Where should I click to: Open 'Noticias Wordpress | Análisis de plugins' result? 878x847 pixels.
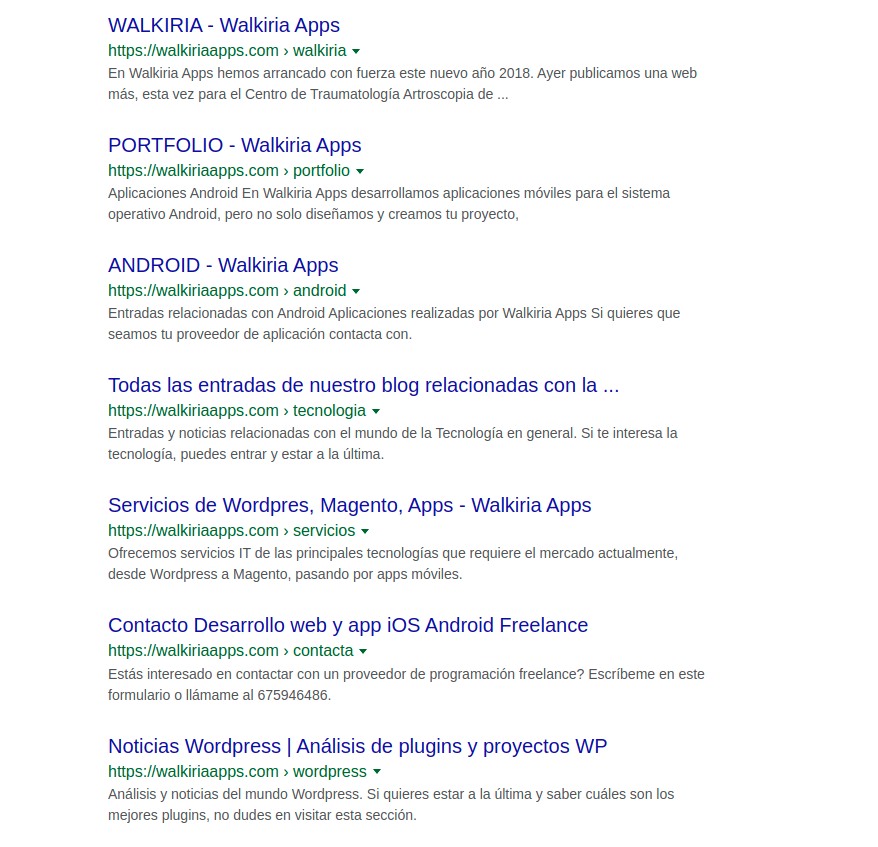pyautogui.click(x=357, y=746)
